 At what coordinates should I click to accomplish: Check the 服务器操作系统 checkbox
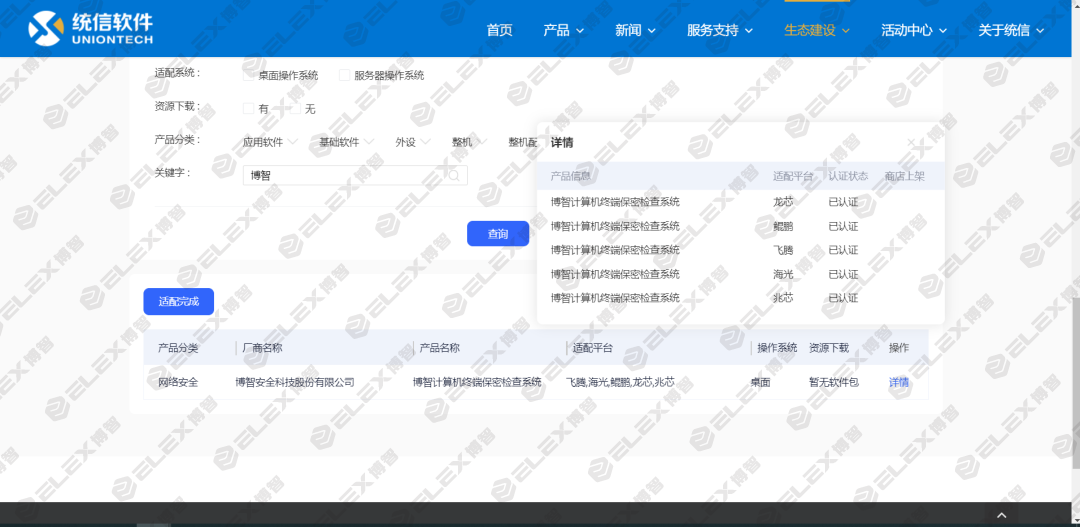pyautogui.click(x=345, y=75)
